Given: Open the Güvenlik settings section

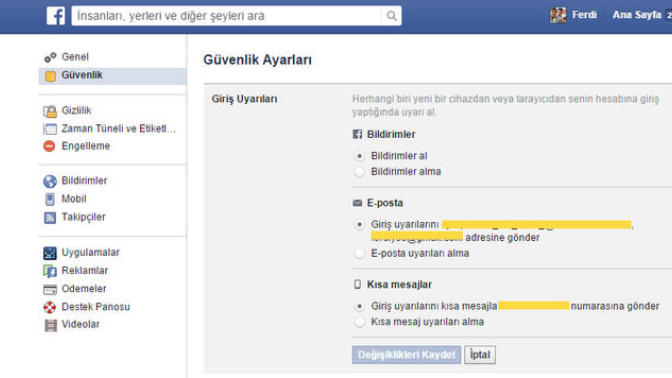Looking at the screenshot, I should [x=113, y=75].
